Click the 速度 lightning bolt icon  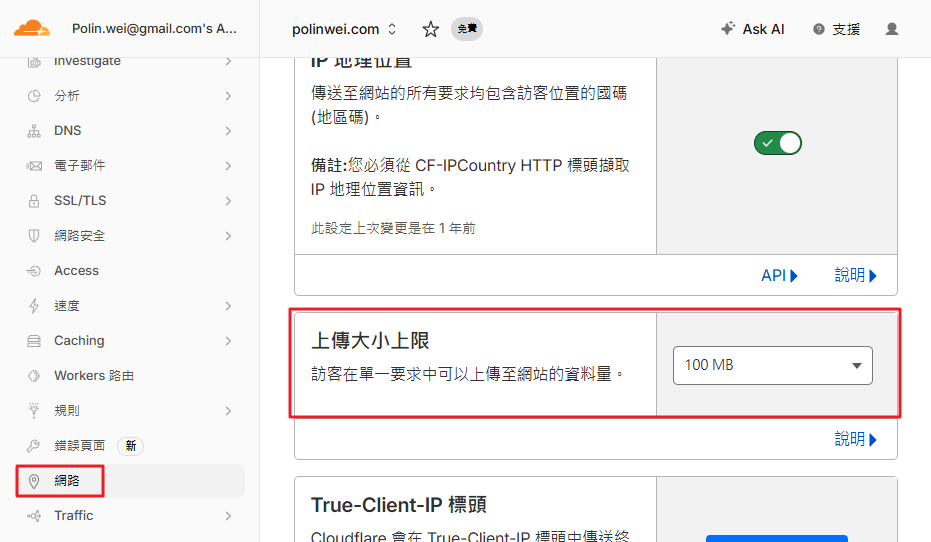point(34,306)
